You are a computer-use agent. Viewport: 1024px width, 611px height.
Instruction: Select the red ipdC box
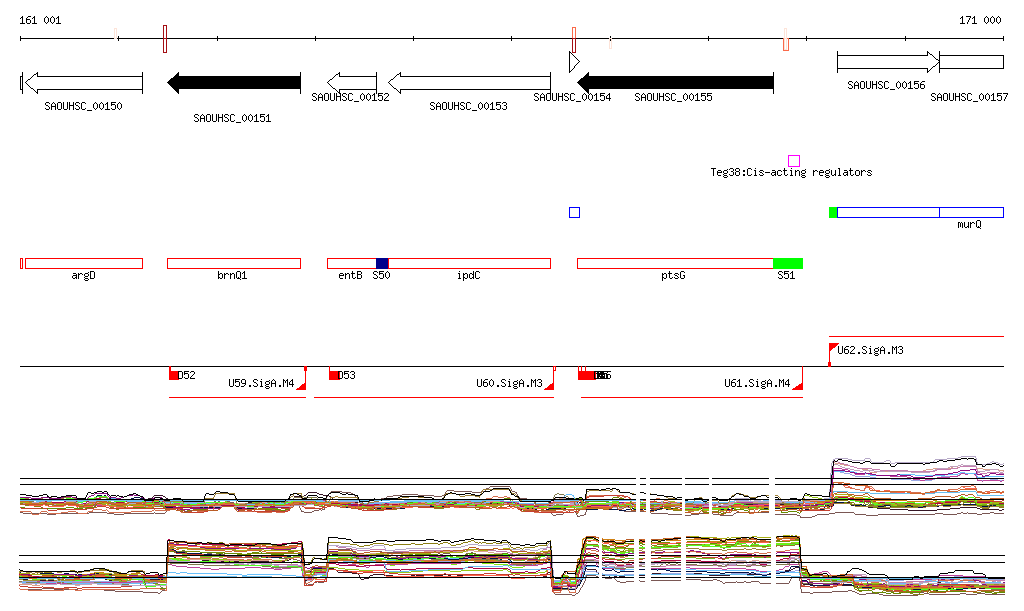[x=470, y=264]
